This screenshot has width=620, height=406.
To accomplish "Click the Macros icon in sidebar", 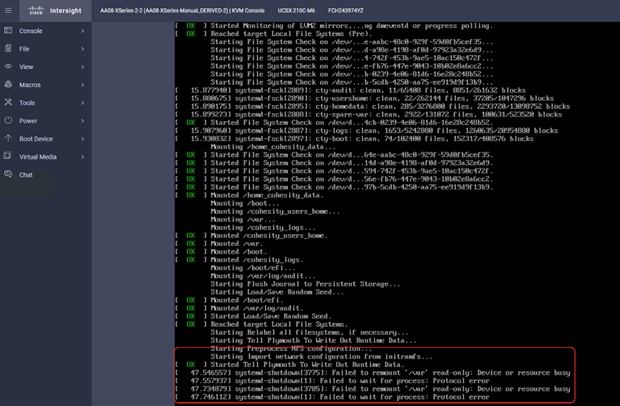I will point(8,84).
